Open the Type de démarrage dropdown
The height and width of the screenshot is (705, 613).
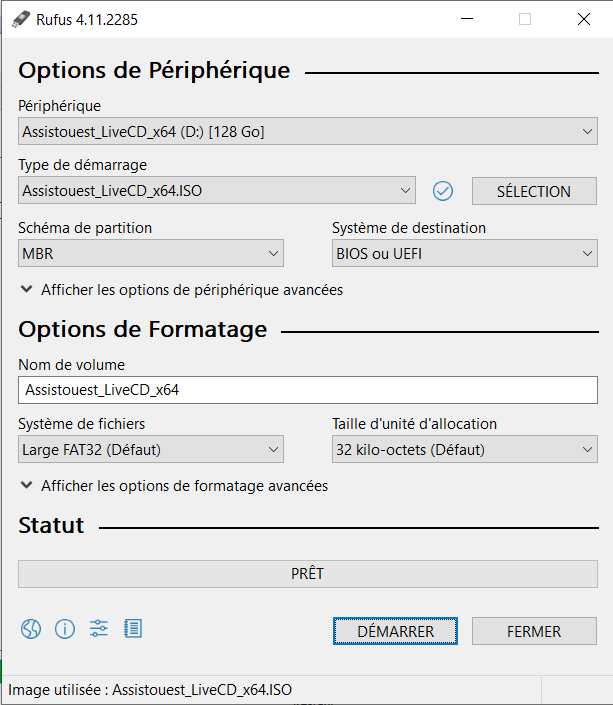point(217,191)
